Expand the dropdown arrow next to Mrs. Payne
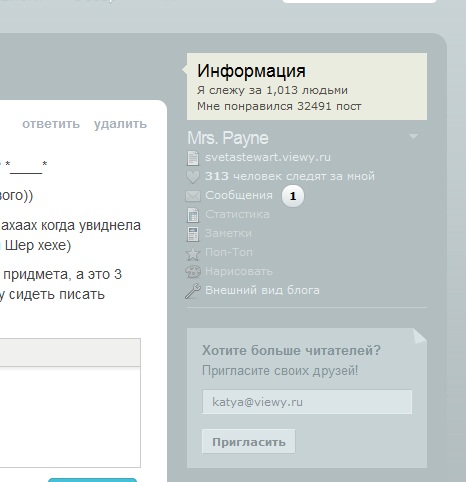Image resolution: width=466 pixels, height=482 pixels. pyautogui.click(x=413, y=136)
